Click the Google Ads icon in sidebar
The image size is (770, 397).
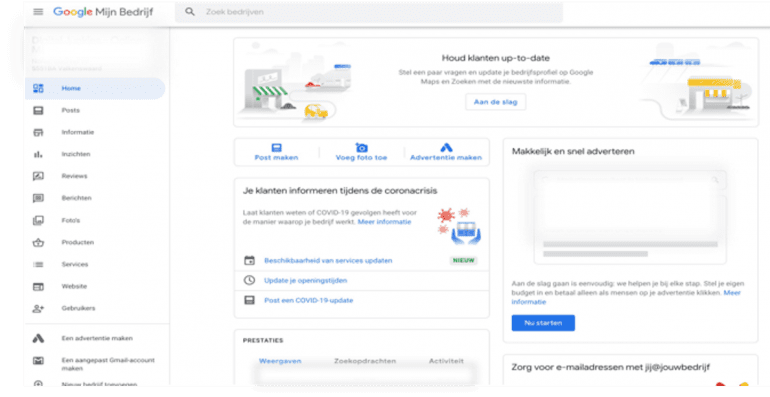pos(38,339)
